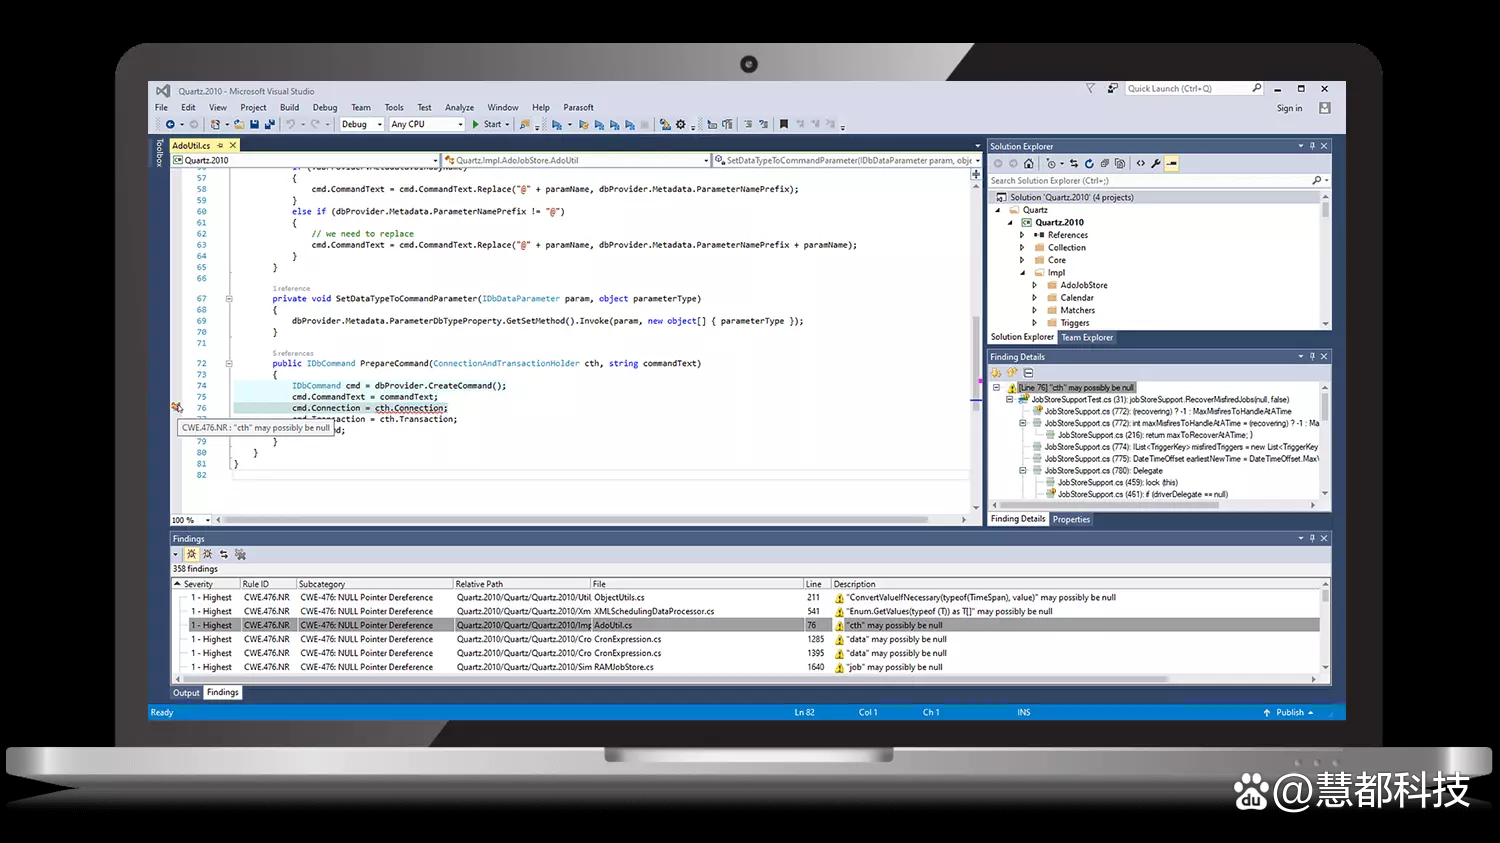Click the feedback icon beside Quick Launch
The image size is (1500, 843).
pos(1112,88)
